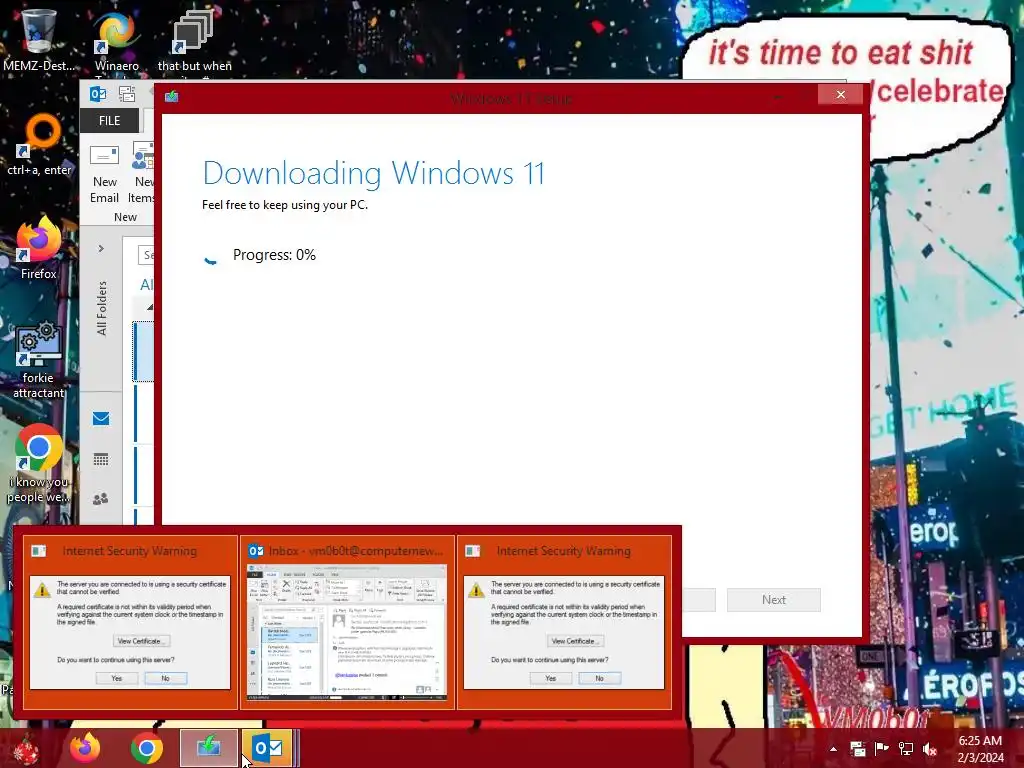Close the Windows 11 Setup window

[840, 95]
